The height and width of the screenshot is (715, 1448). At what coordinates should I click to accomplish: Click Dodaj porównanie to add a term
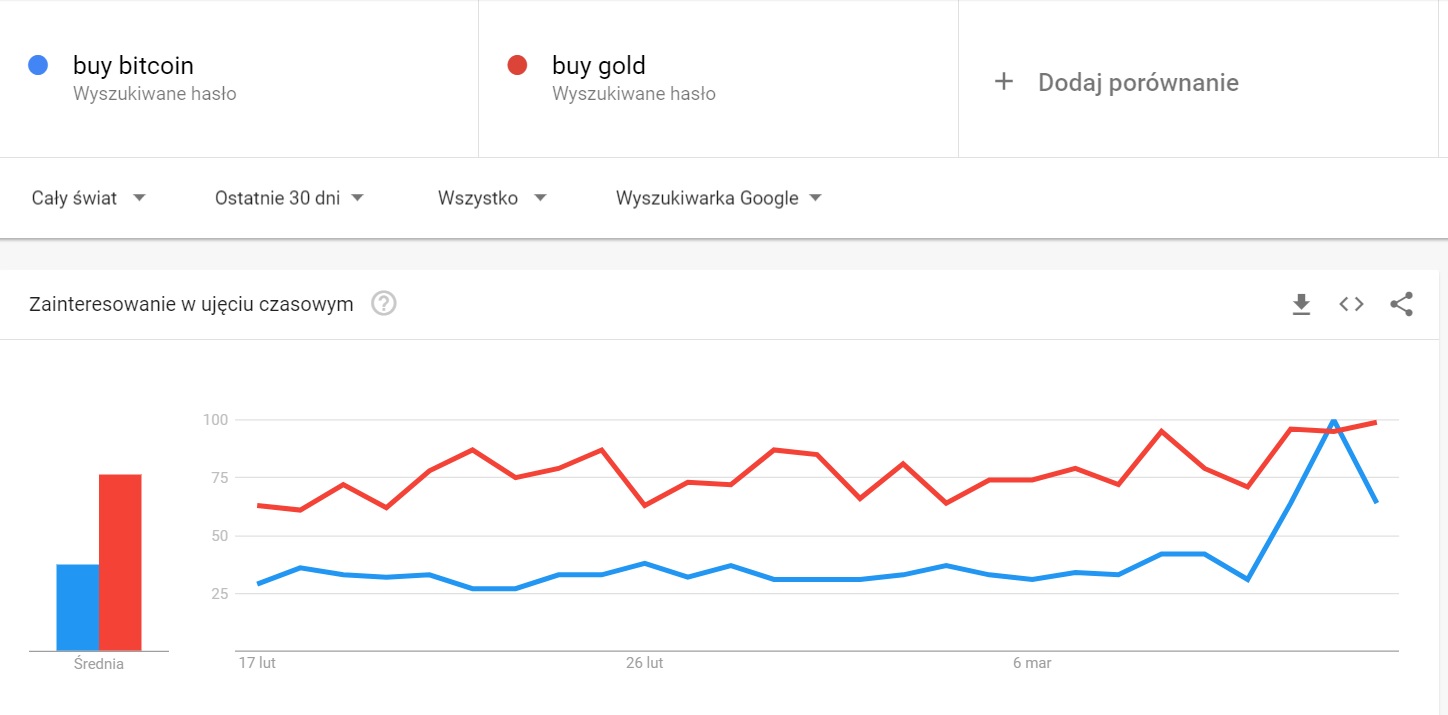[1138, 82]
